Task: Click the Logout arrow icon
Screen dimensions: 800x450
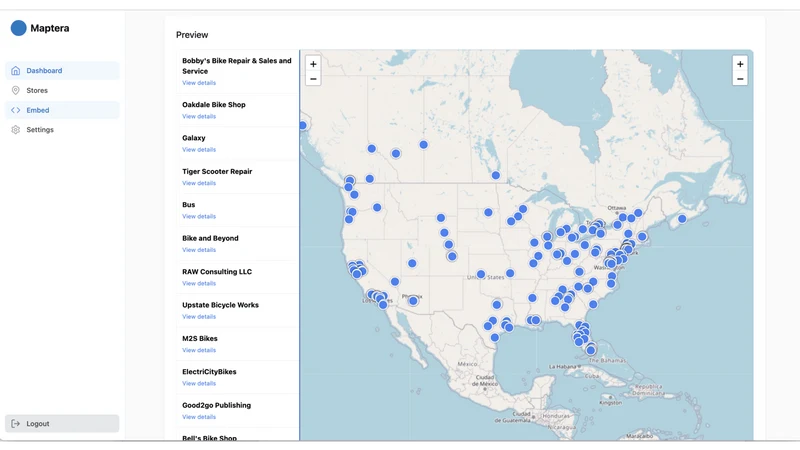Action: pyautogui.click(x=16, y=423)
